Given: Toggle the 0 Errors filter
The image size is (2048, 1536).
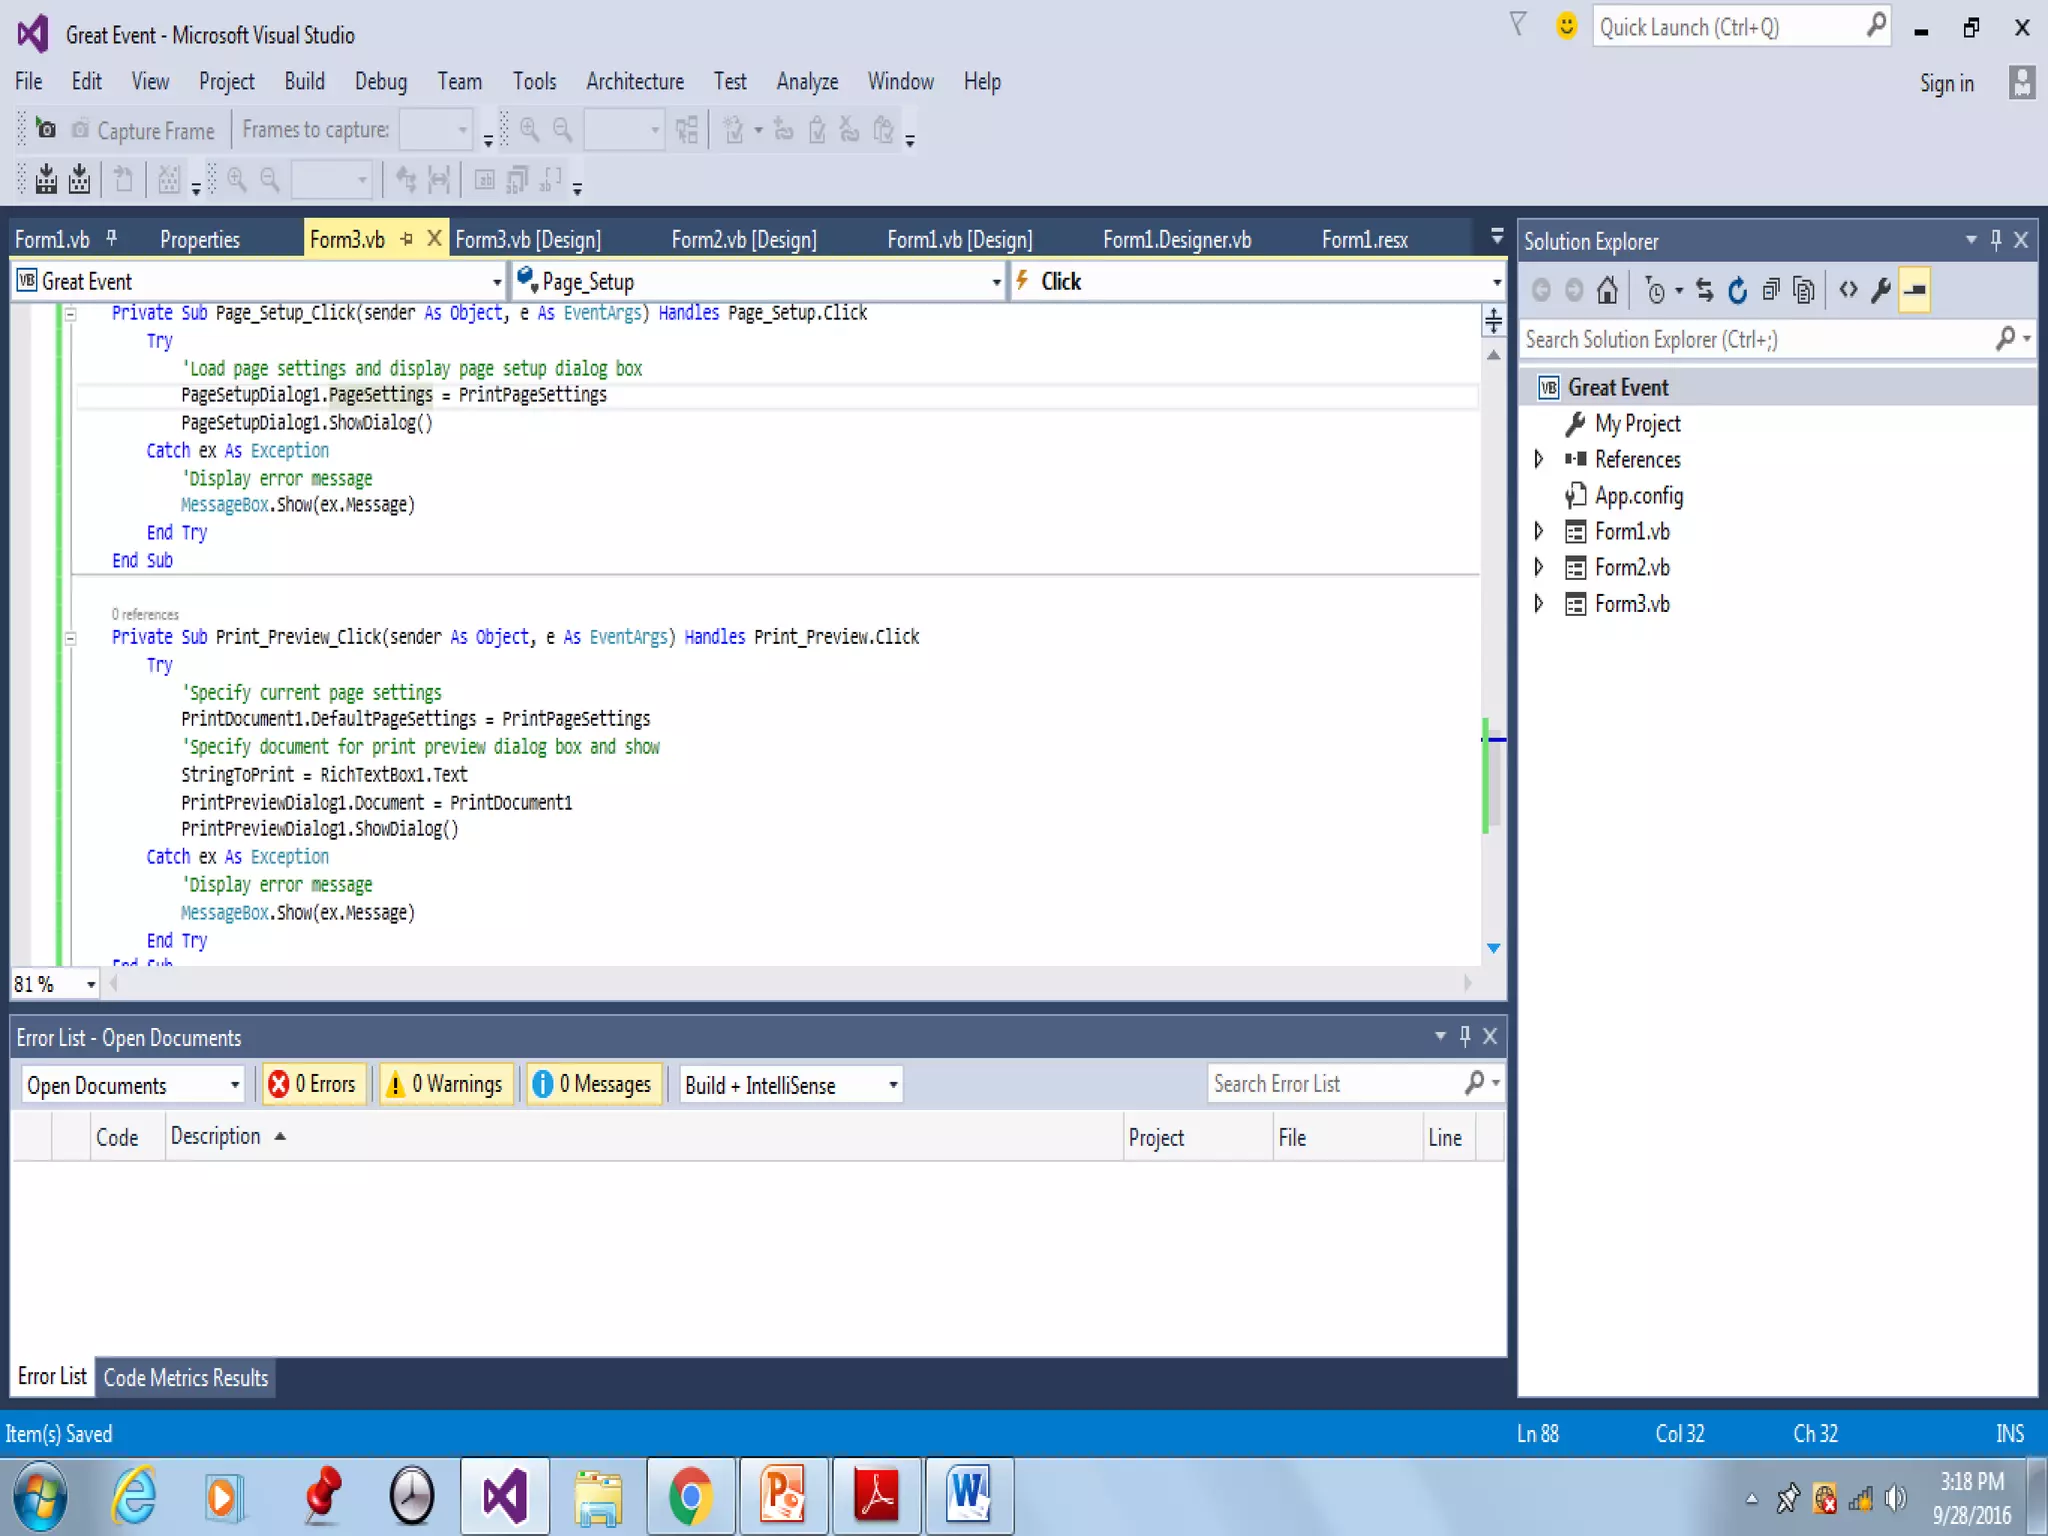Looking at the screenshot, I should click(314, 1084).
